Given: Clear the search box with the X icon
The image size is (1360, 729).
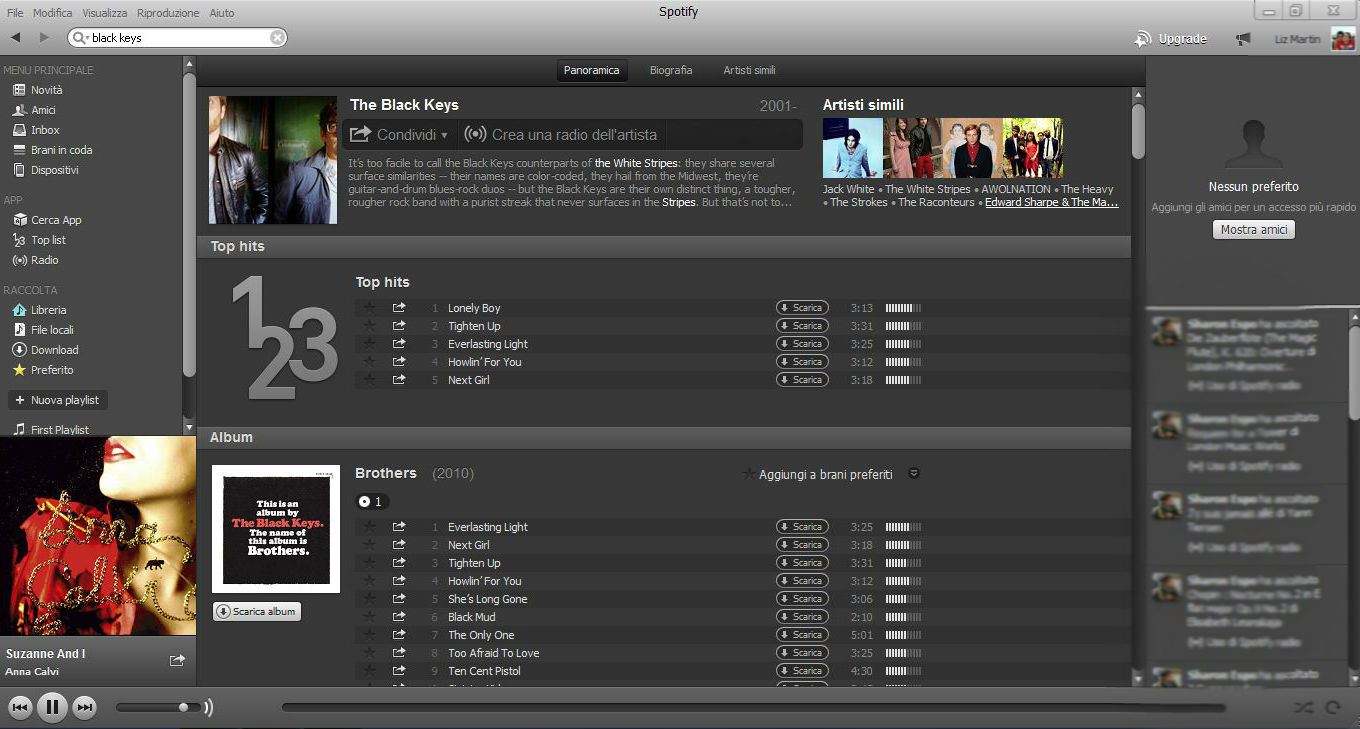Looking at the screenshot, I should tap(277, 38).
